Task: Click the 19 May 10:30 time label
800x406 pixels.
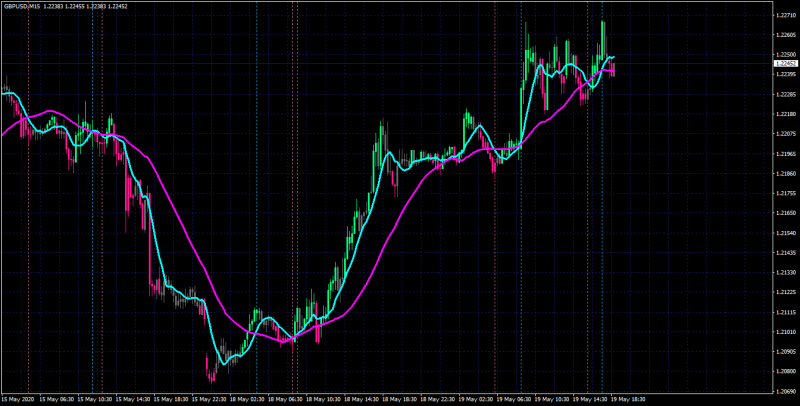Action: tap(552, 398)
